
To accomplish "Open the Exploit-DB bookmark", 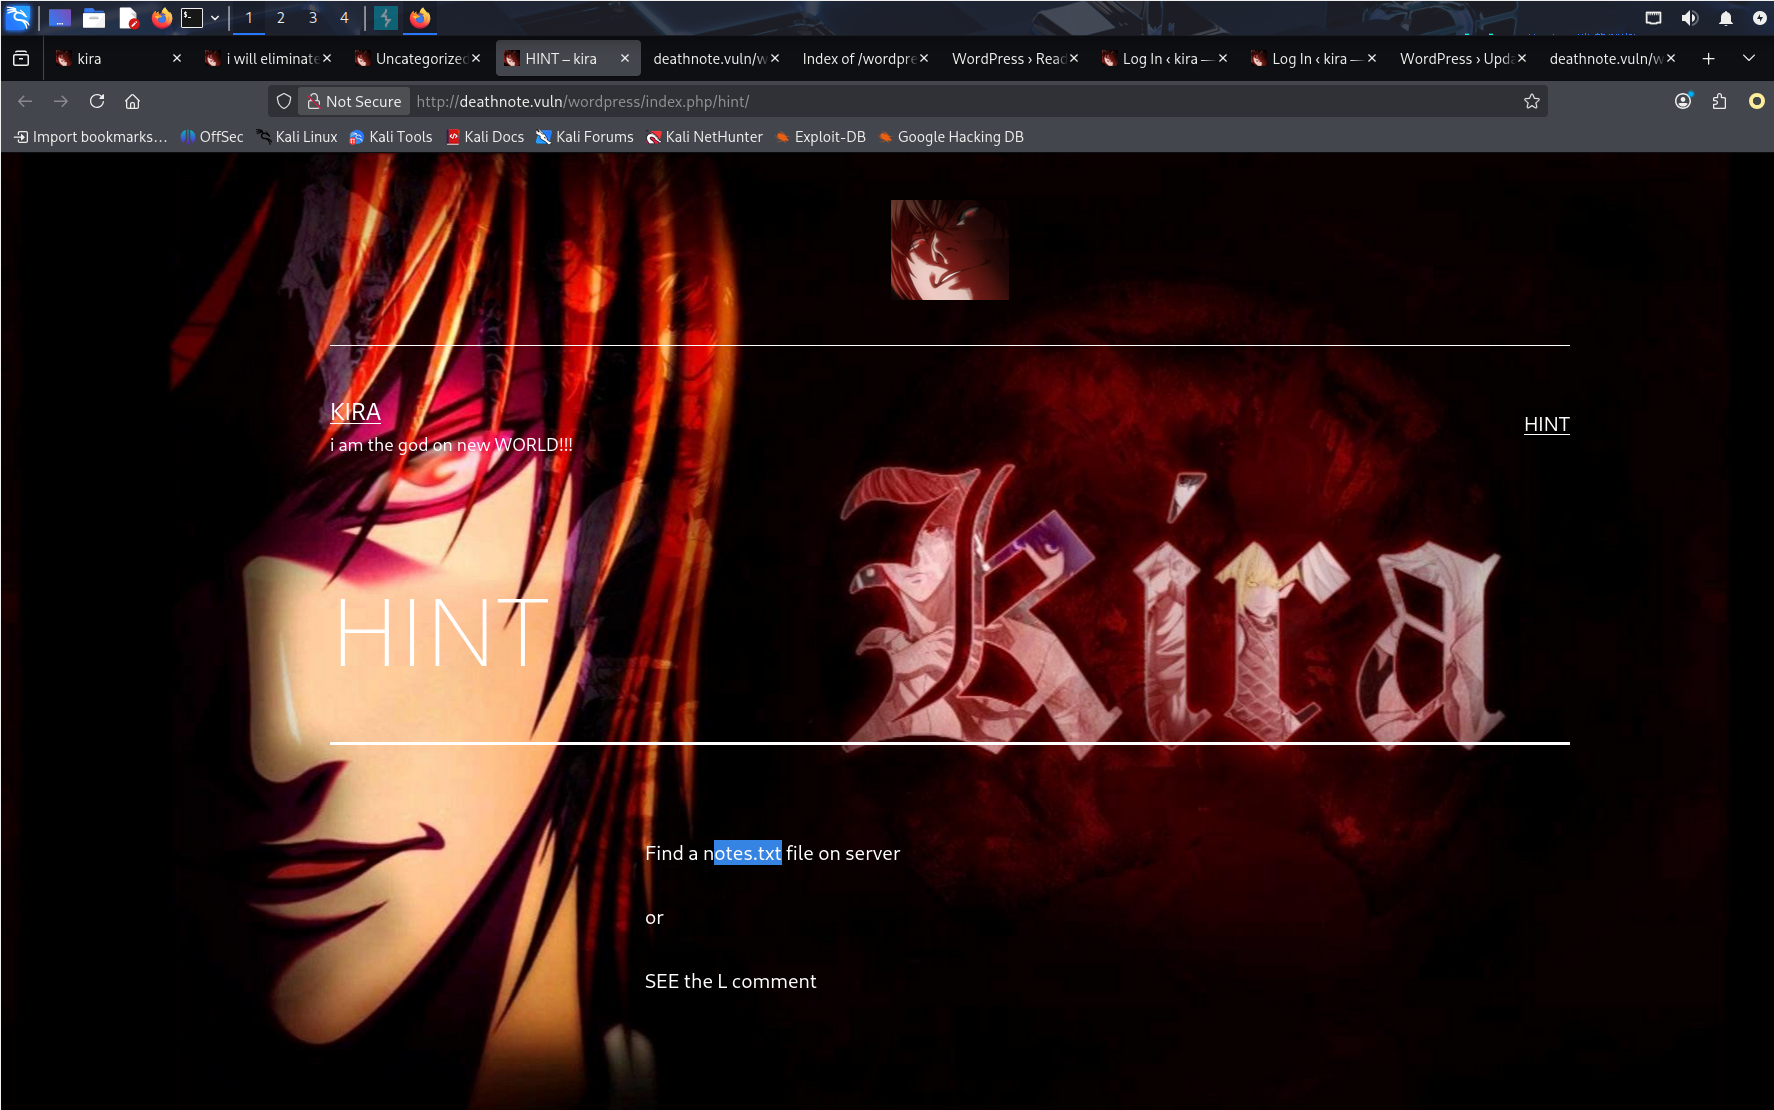I will coord(829,137).
